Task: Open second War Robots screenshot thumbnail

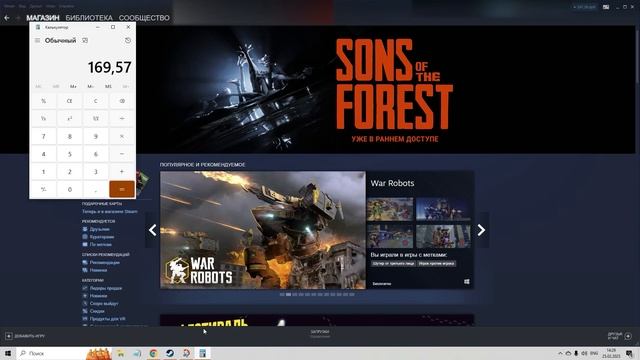Action: pyautogui.click(x=443, y=209)
